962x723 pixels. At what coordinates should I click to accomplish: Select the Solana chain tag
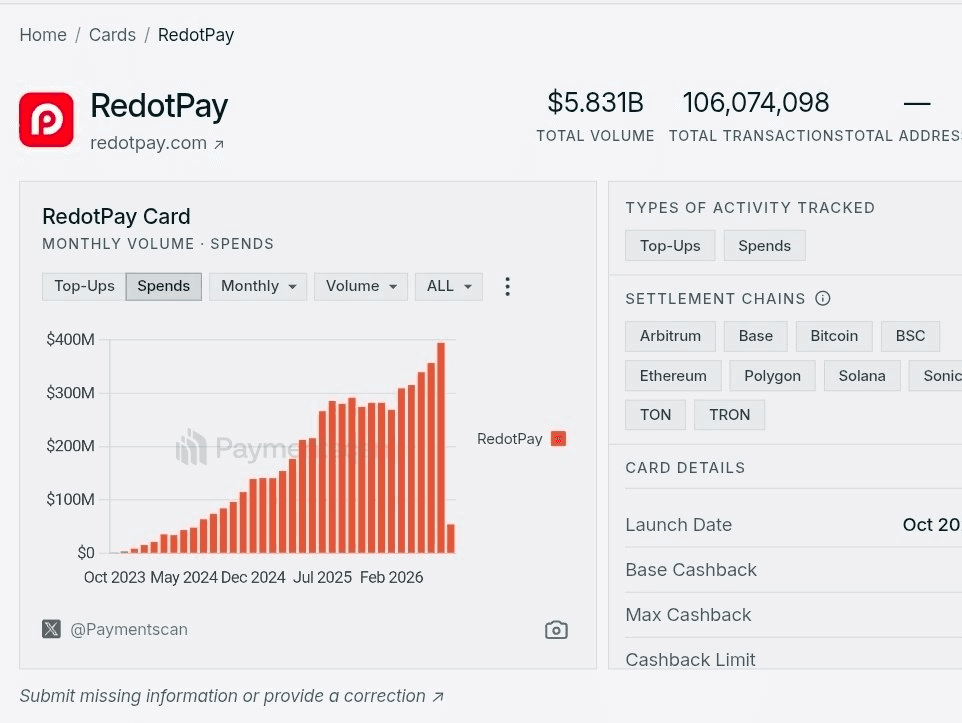(862, 376)
